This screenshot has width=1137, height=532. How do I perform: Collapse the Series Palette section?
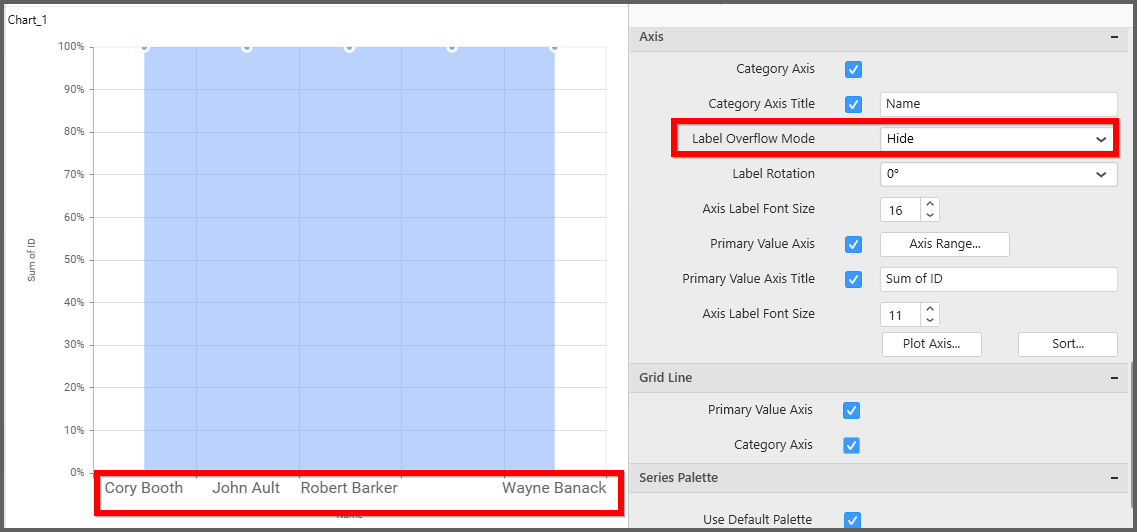click(x=1113, y=478)
